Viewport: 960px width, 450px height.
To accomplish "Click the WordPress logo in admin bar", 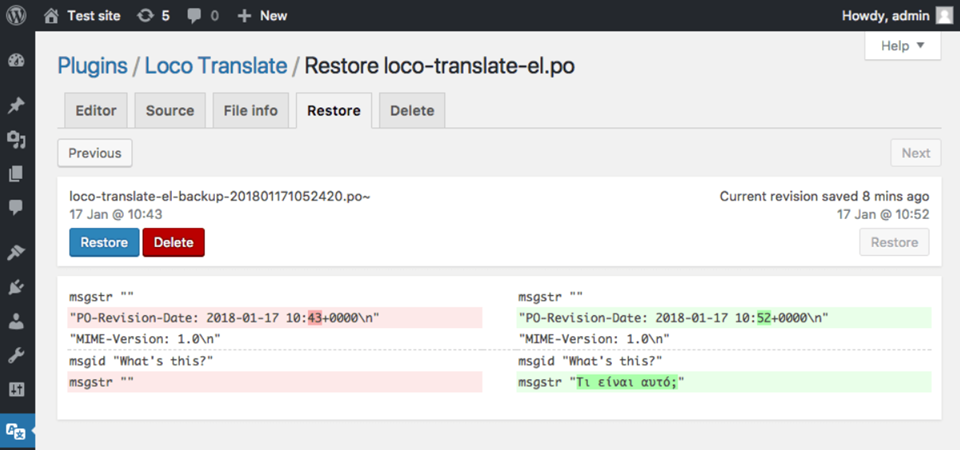I will click(16, 15).
